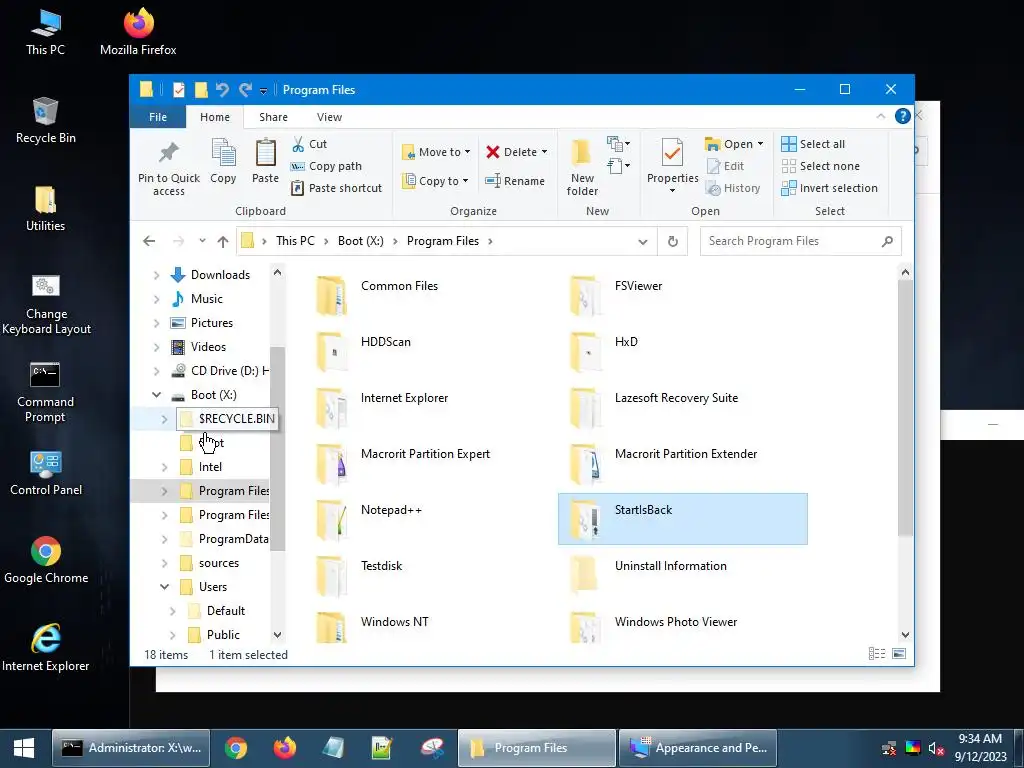Open Change Keyboard Layout desktop shortcut
Viewport: 1024px width, 768px height.
[x=46, y=304]
